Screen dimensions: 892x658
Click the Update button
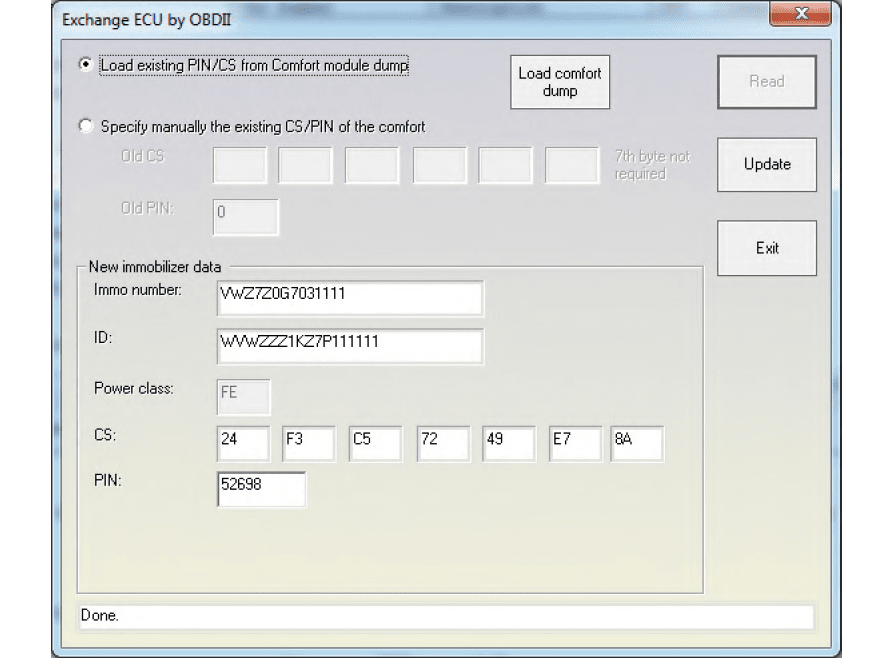point(767,164)
